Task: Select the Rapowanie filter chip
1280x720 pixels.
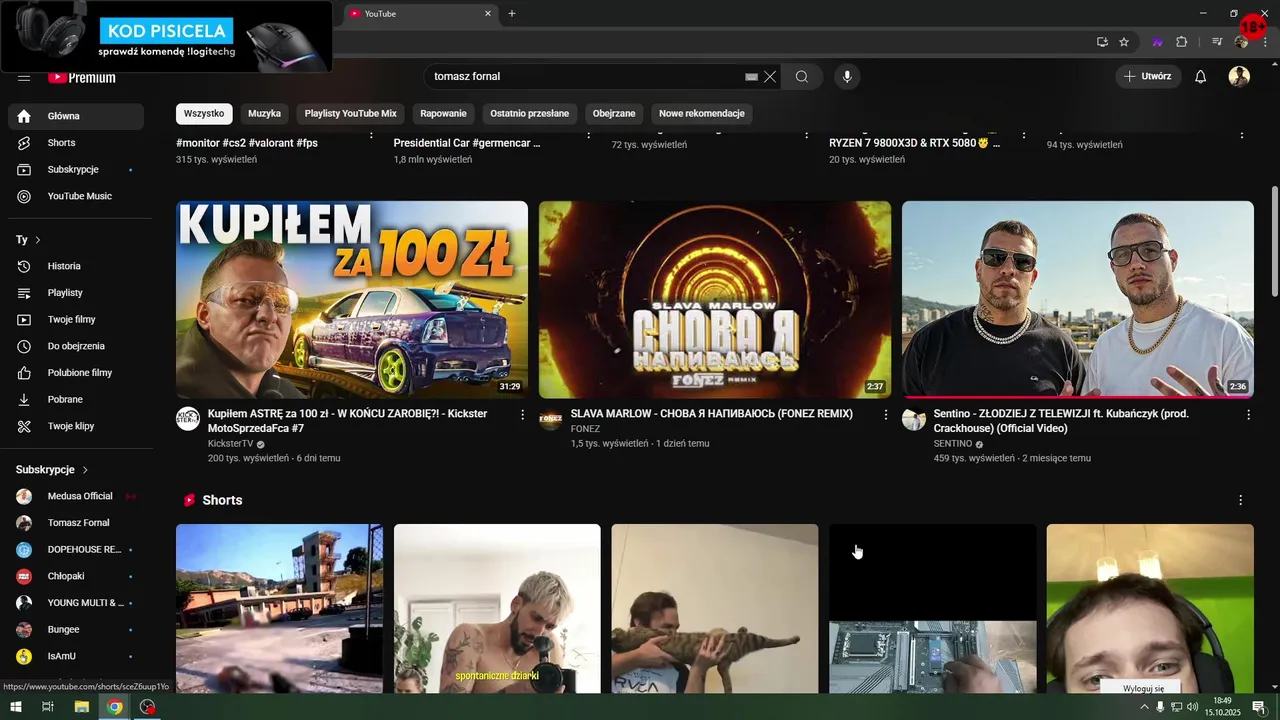Action: pyautogui.click(x=444, y=114)
